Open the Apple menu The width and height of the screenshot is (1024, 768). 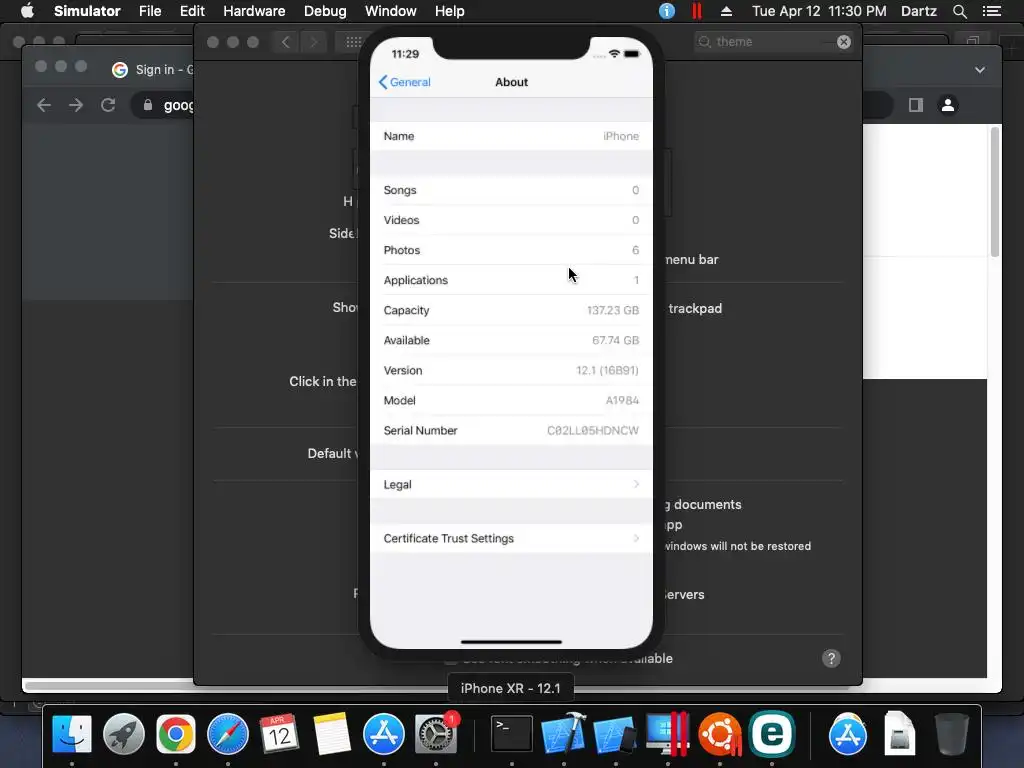(x=27, y=11)
